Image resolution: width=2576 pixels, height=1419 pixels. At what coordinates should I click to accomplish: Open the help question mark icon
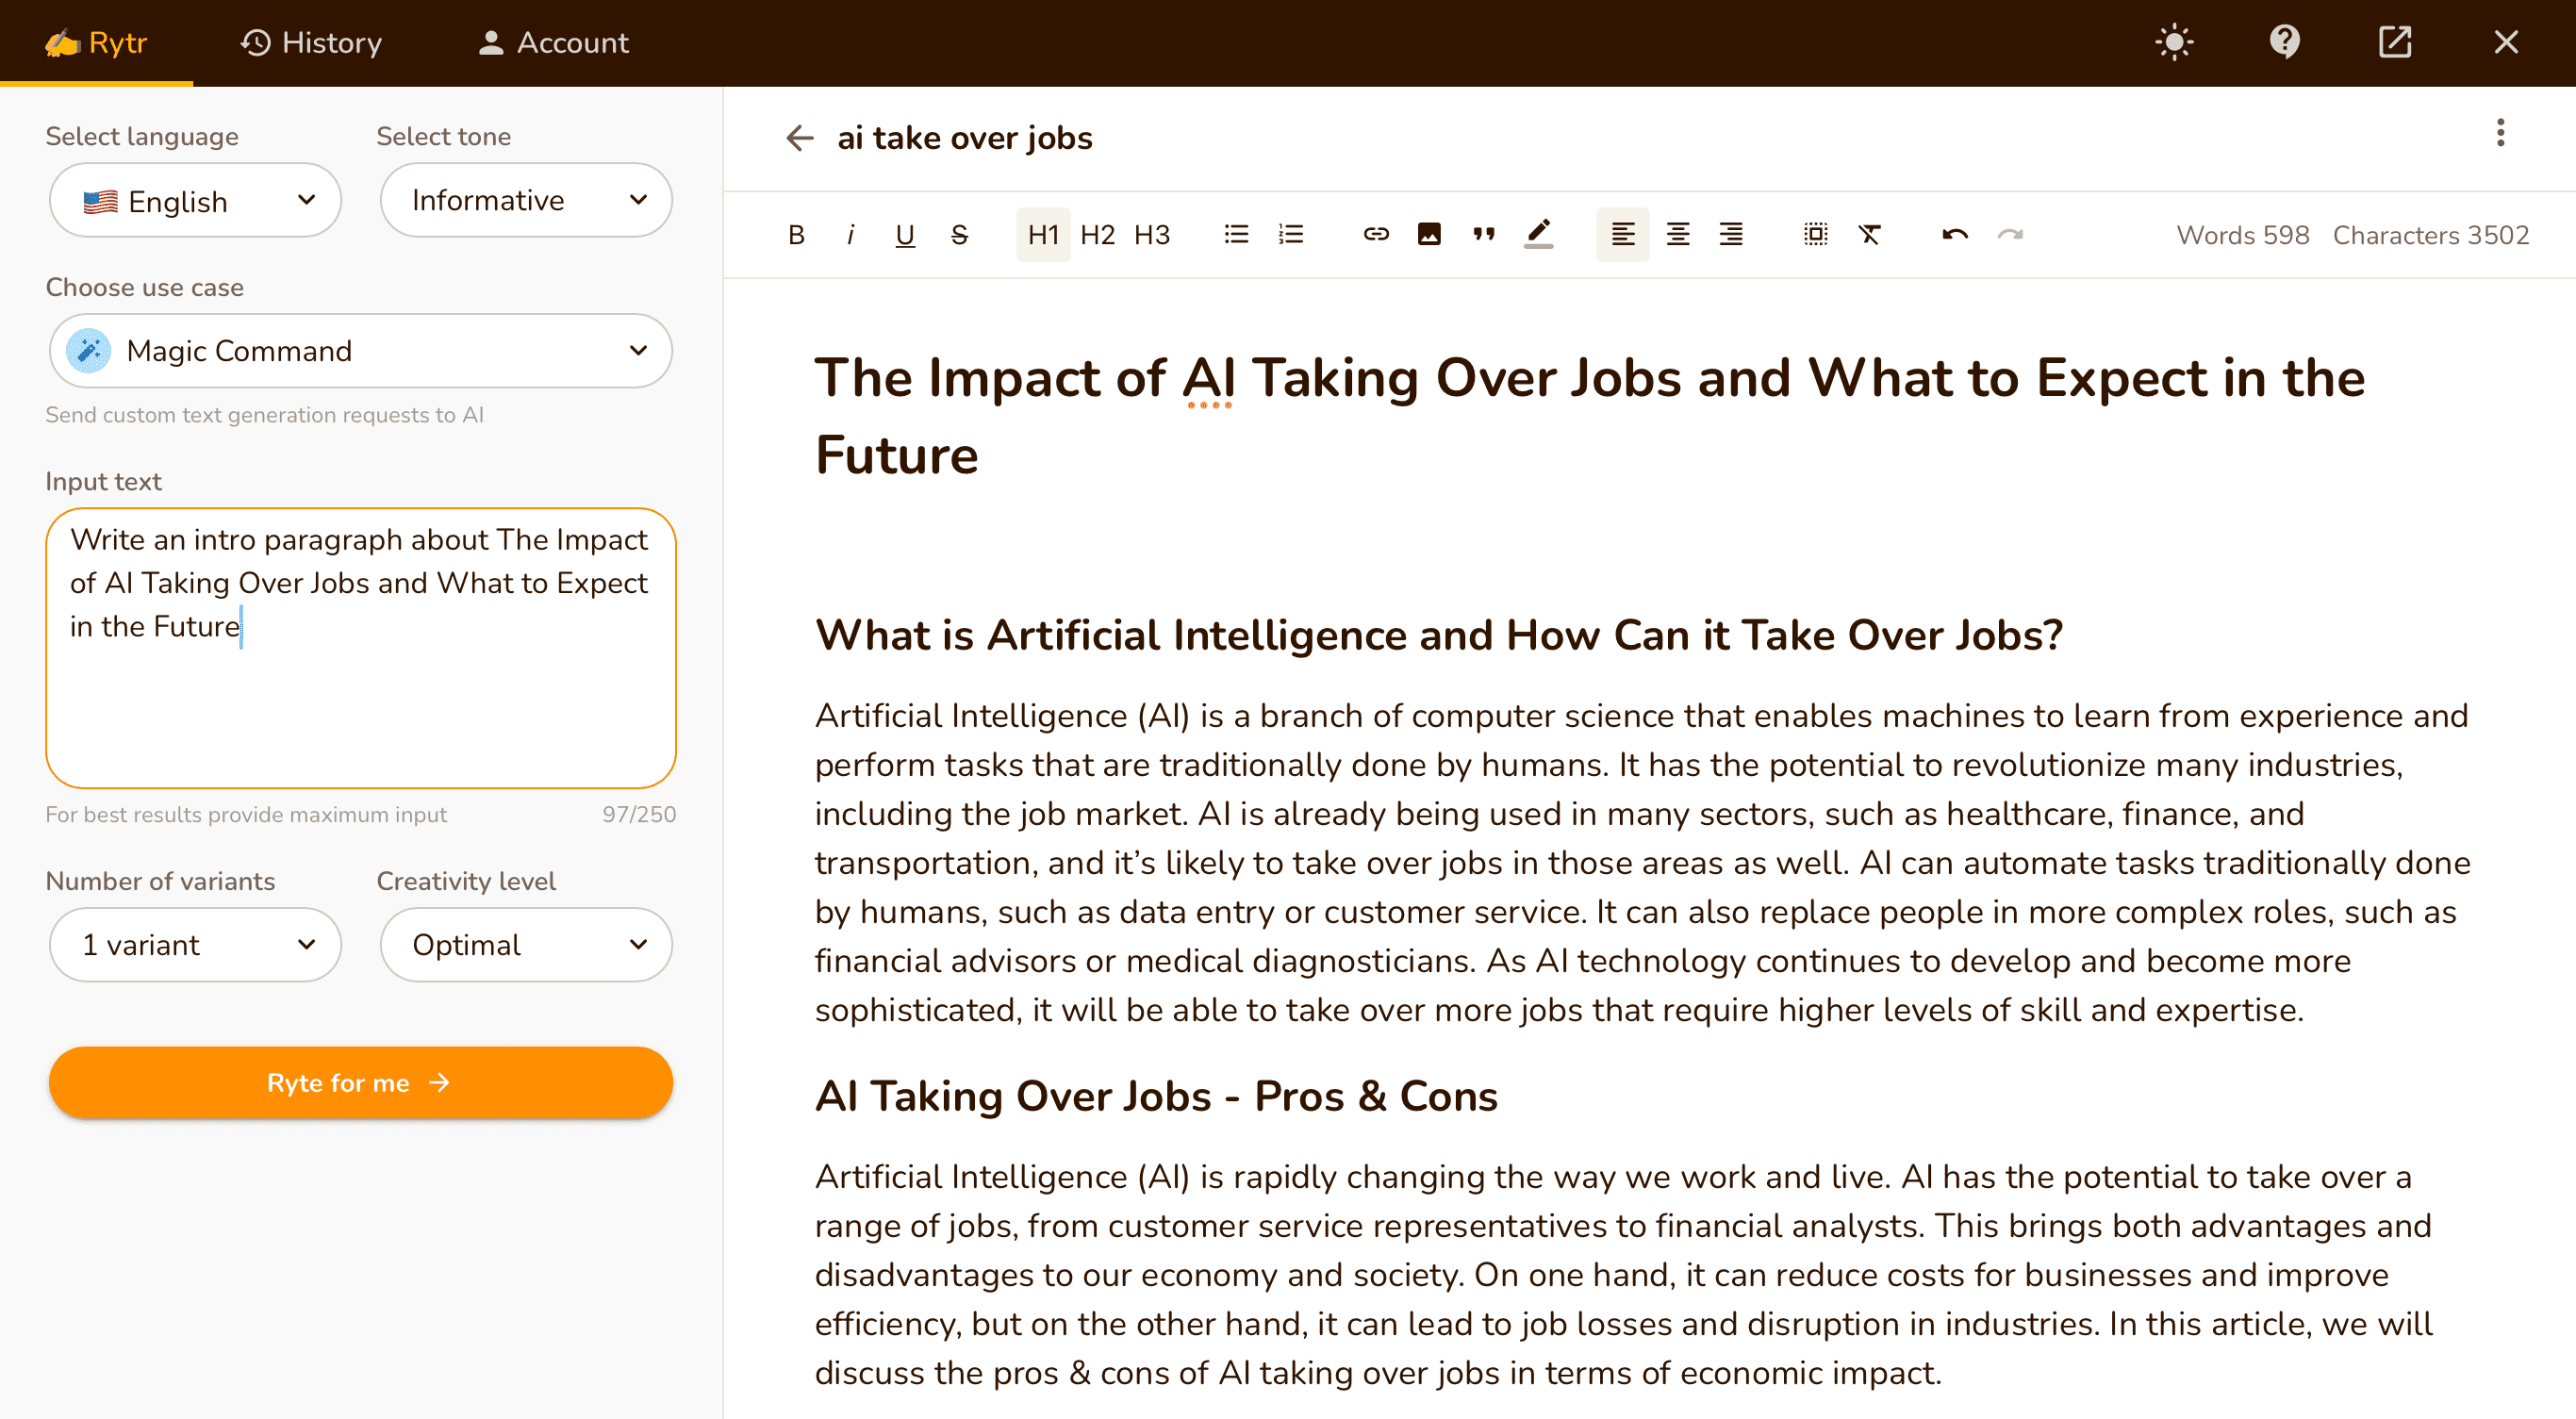tap(2284, 42)
